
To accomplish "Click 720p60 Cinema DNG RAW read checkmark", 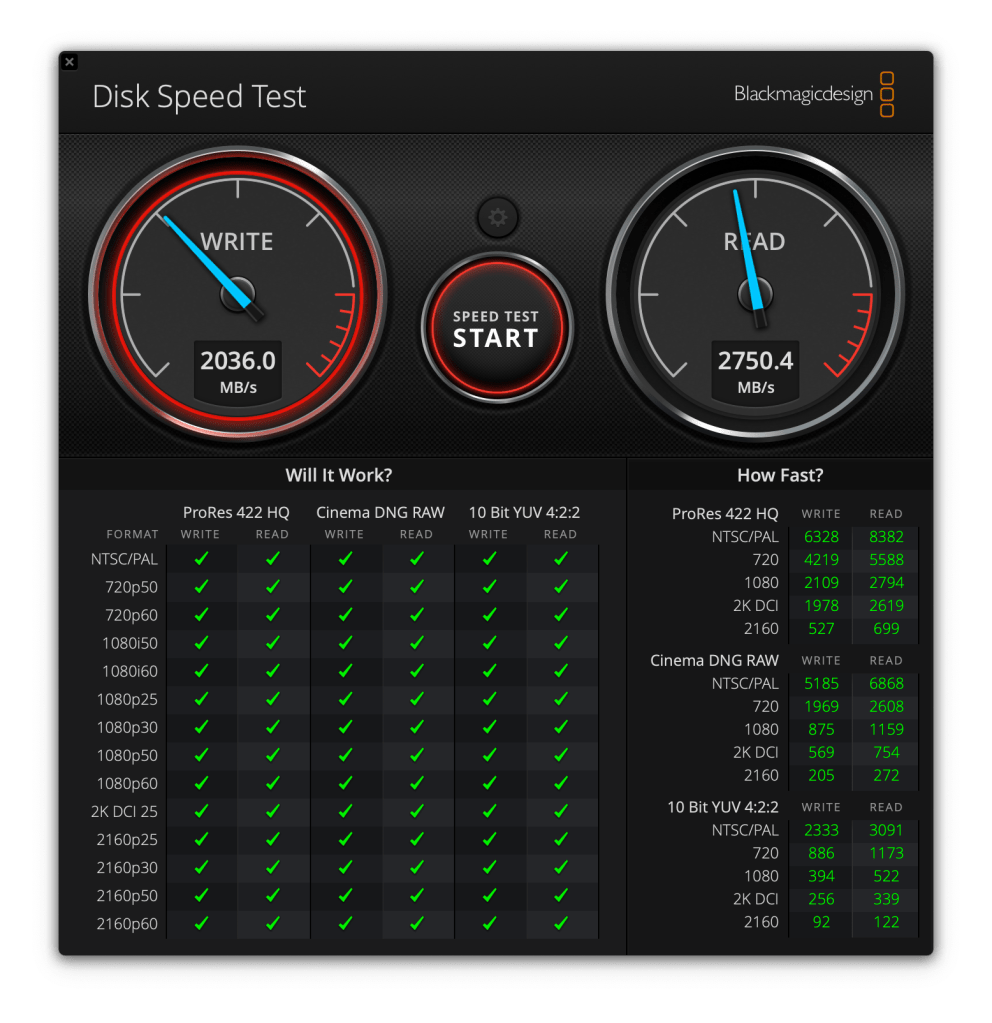I will tap(416, 615).
